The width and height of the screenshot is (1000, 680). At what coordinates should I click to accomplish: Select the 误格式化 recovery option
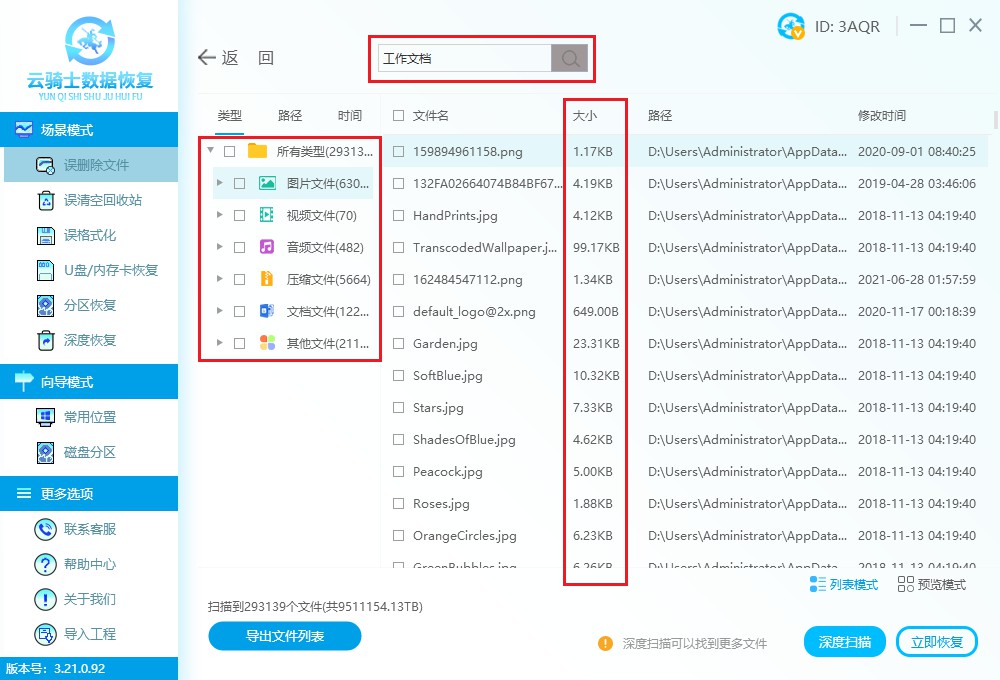pyautogui.click(x=90, y=235)
